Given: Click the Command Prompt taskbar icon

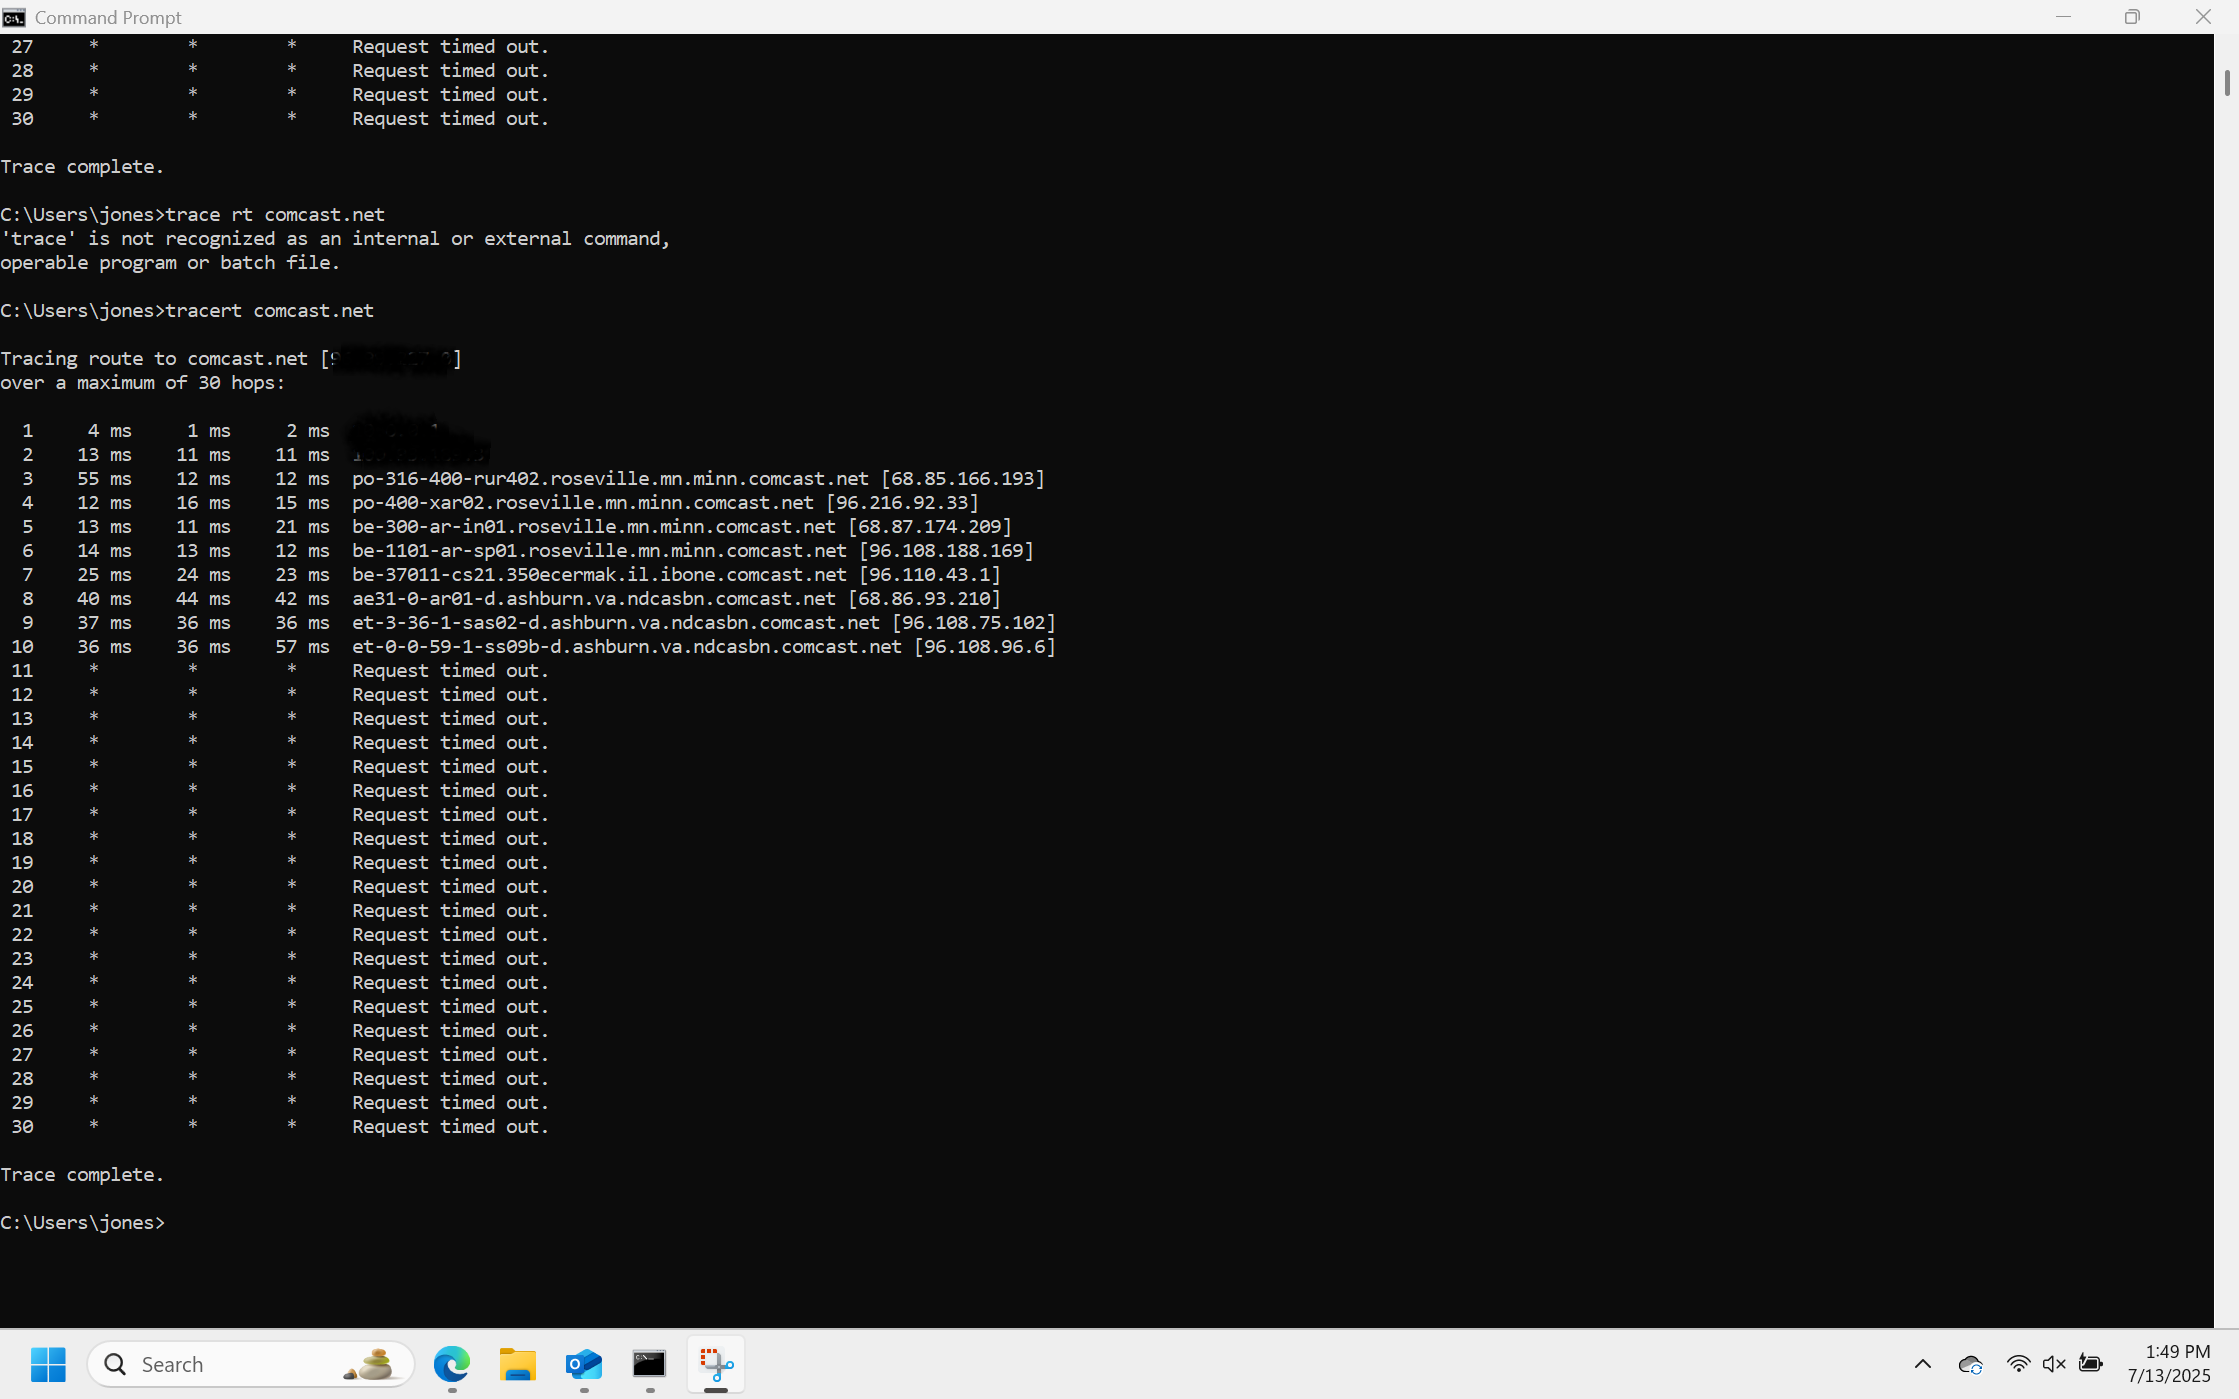Looking at the screenshot, I should point(650,1364).
